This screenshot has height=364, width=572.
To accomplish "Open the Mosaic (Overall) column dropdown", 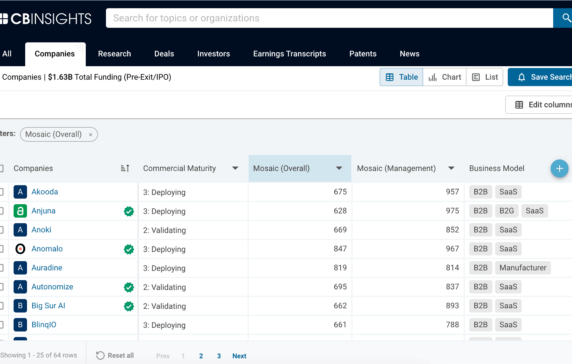I will (339, 168).
